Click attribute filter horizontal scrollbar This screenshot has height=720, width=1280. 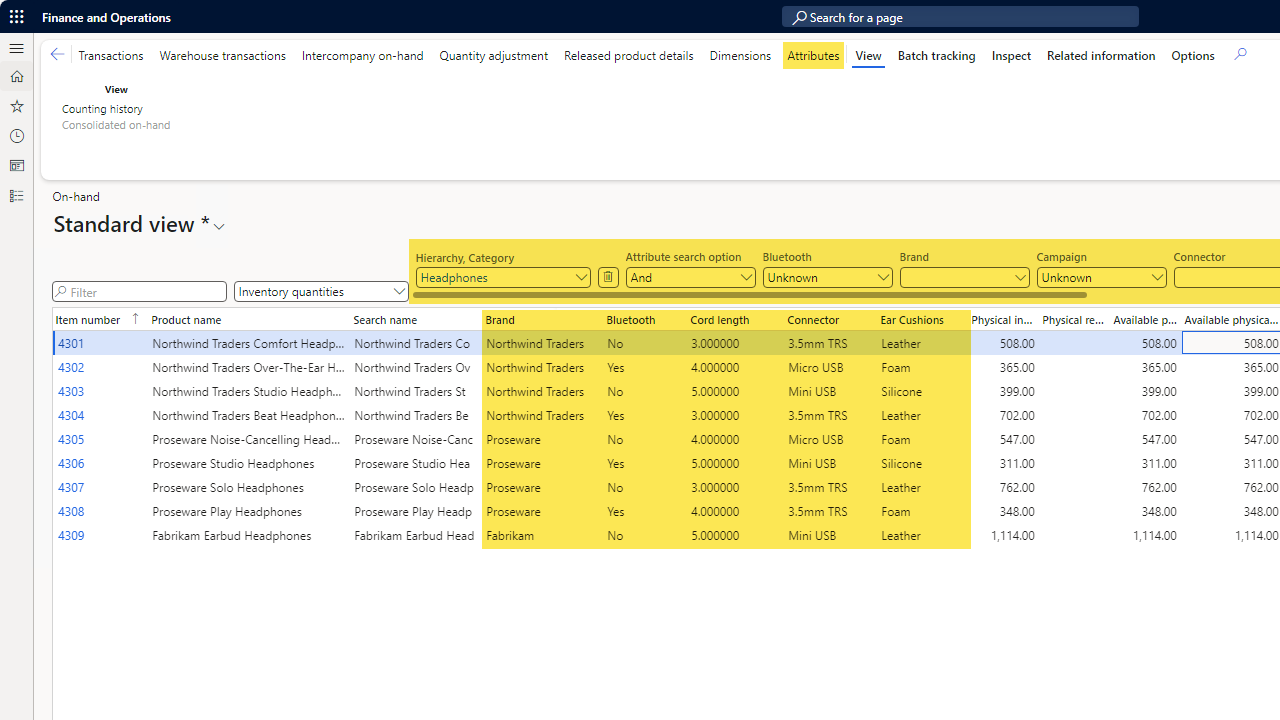click(x=749, y=295)
